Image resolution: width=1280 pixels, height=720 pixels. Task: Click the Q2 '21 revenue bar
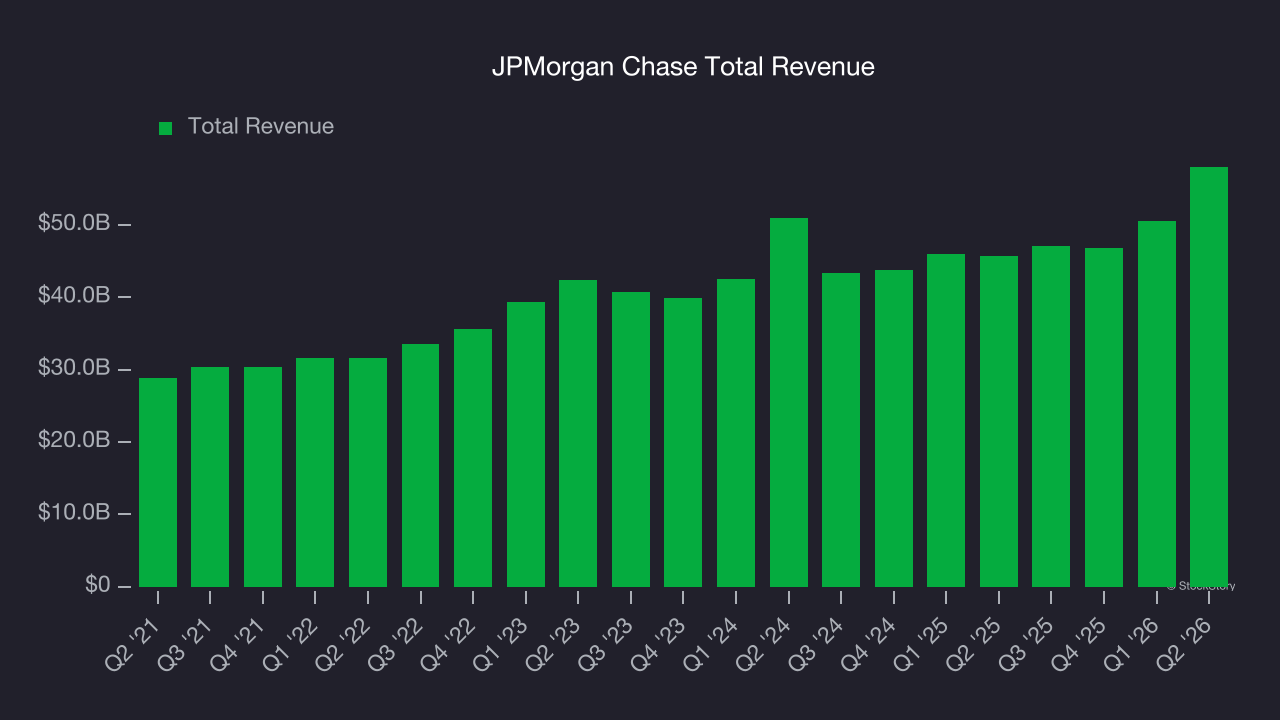coord(158,482)
